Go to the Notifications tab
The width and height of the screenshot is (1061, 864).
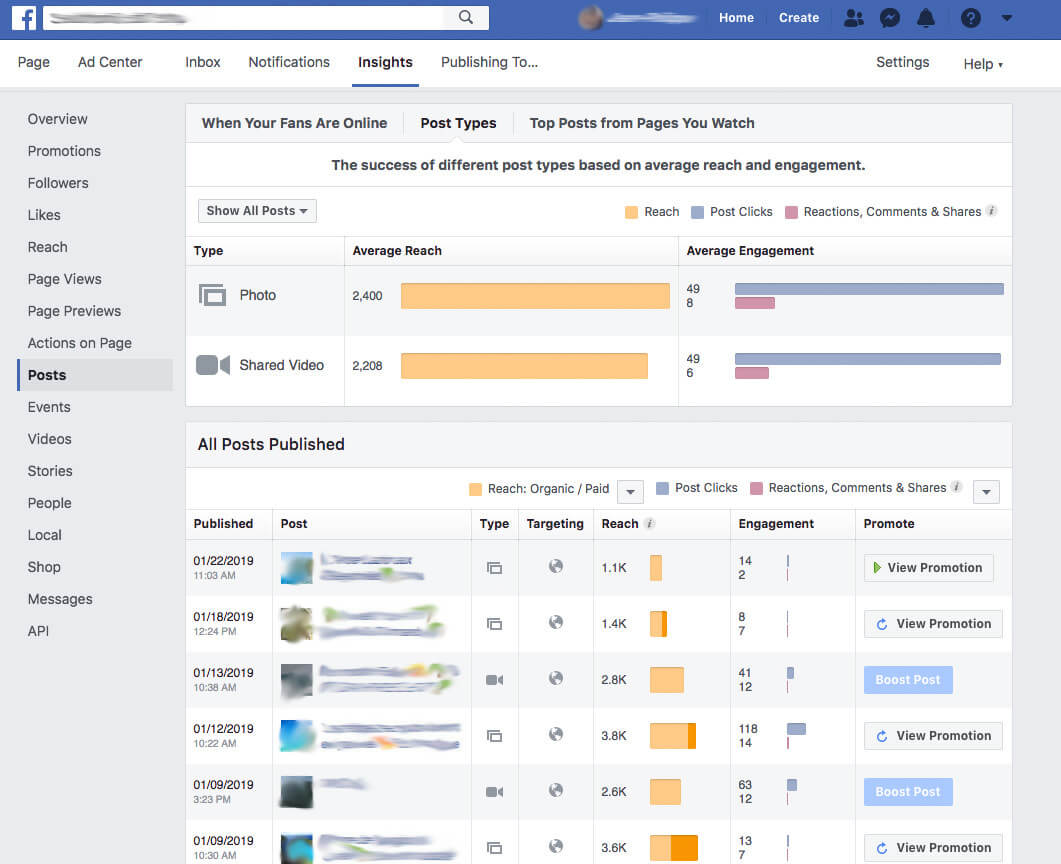[x=289, y=62]
